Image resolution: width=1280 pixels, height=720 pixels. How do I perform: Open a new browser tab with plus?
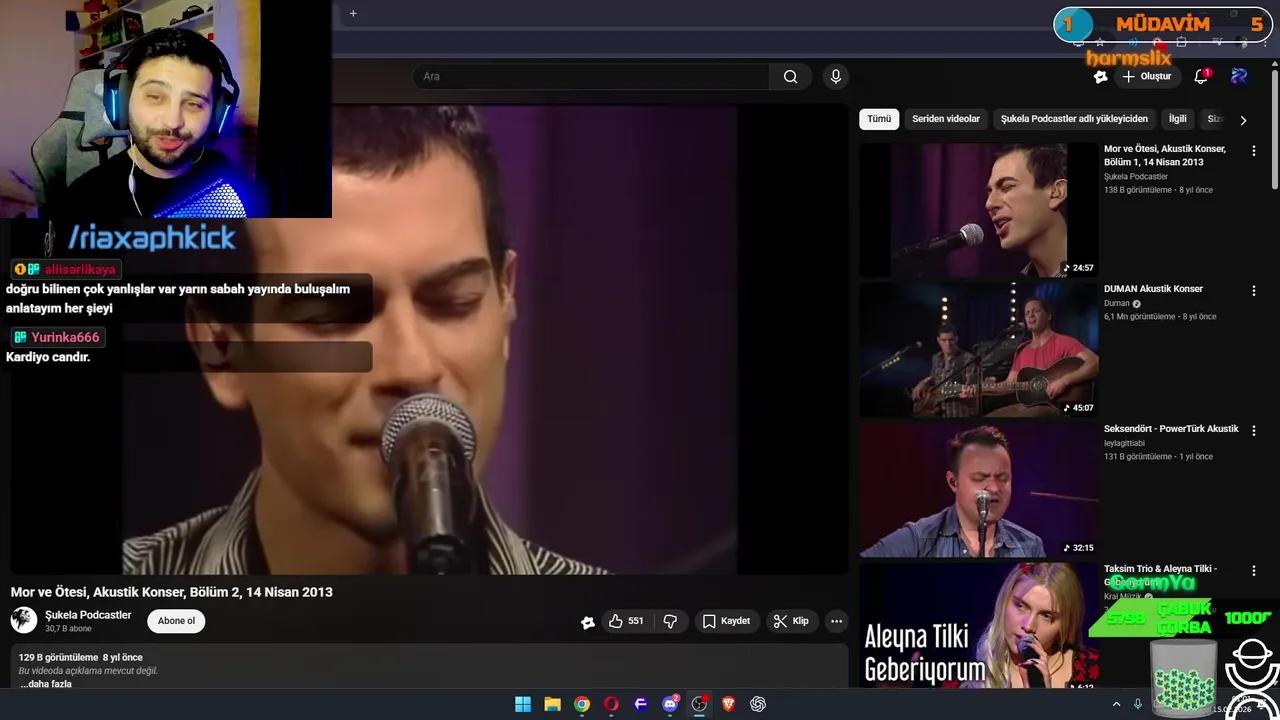353,13
